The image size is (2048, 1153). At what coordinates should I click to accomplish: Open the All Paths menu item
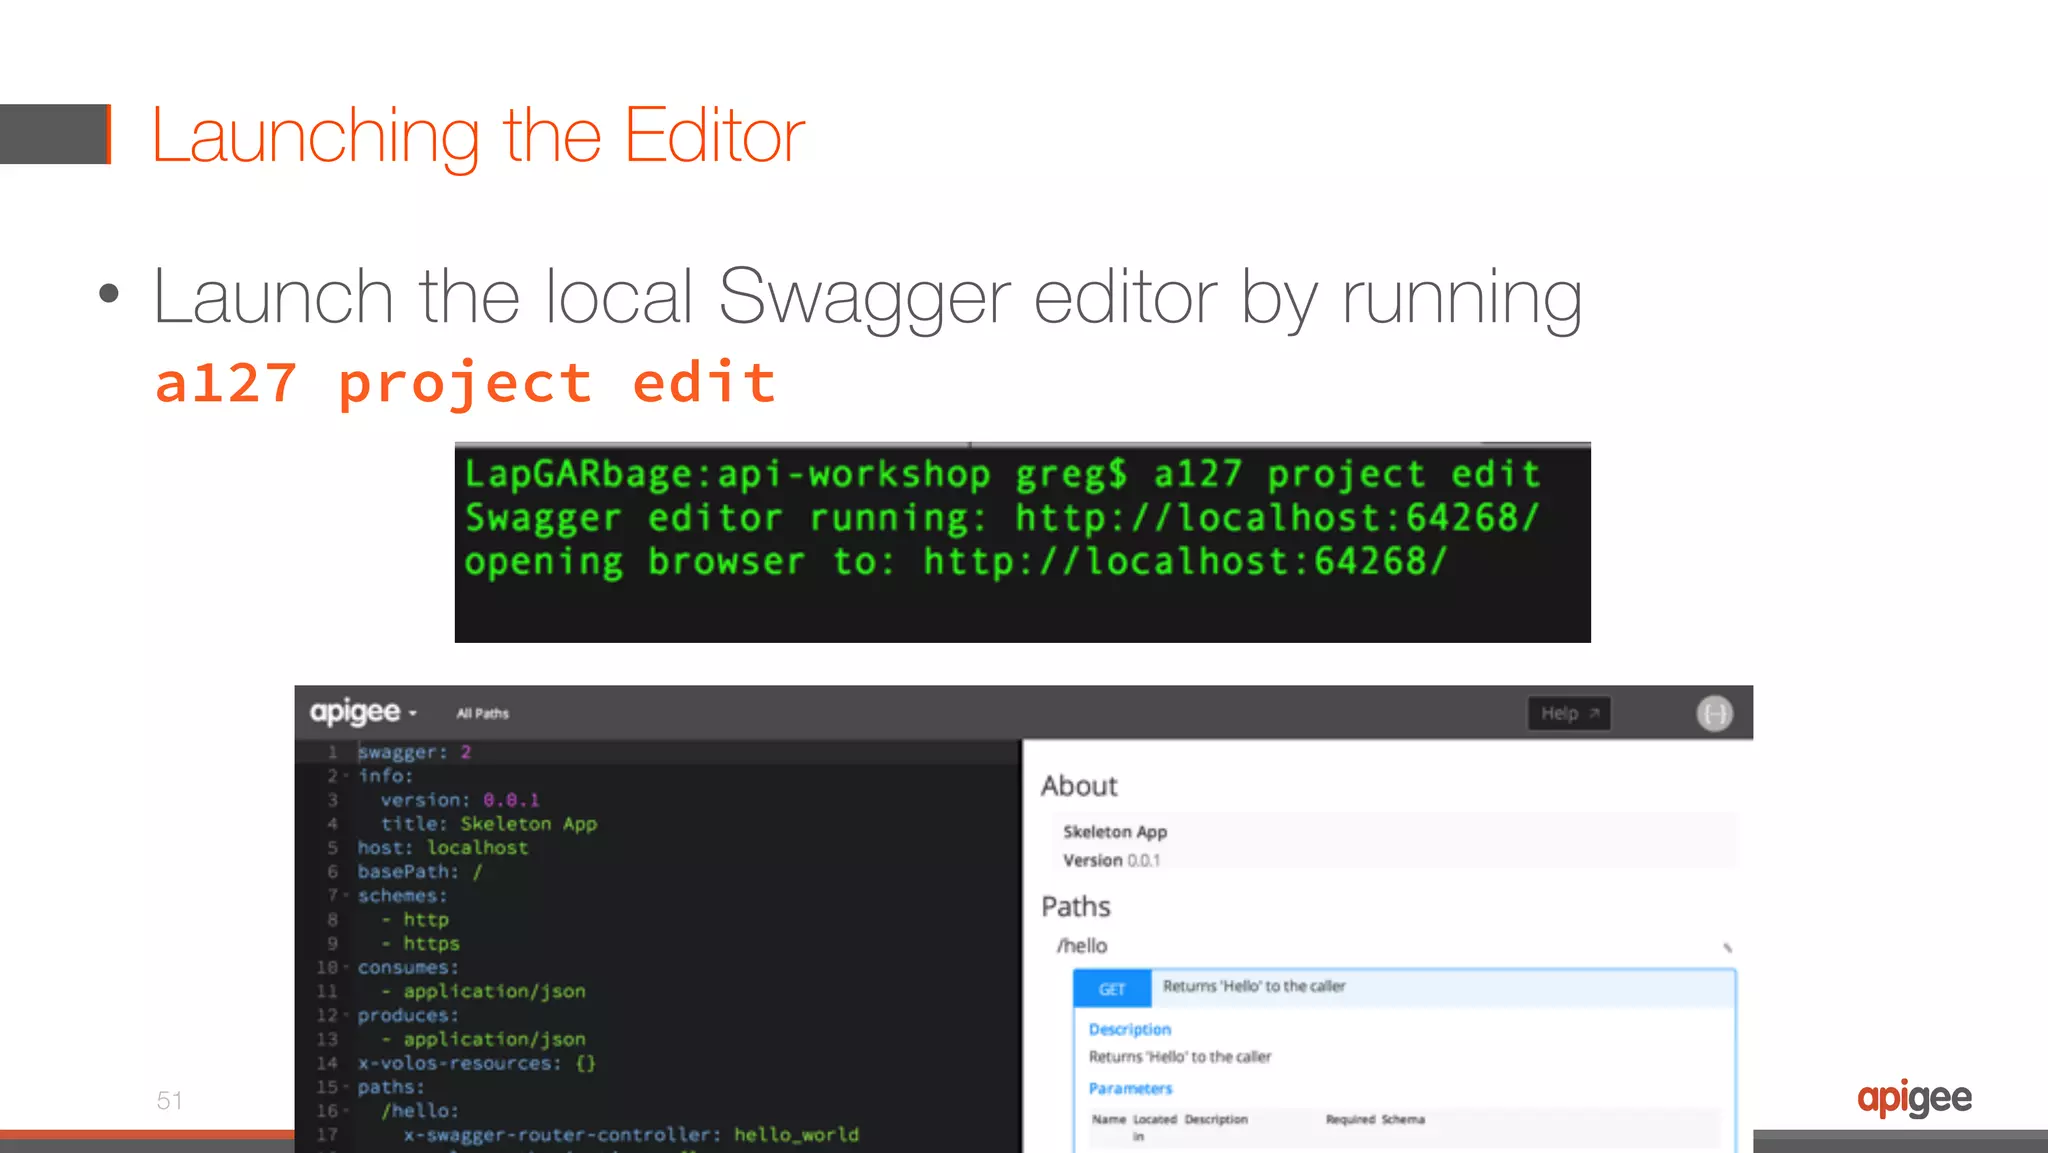(483, 713)
